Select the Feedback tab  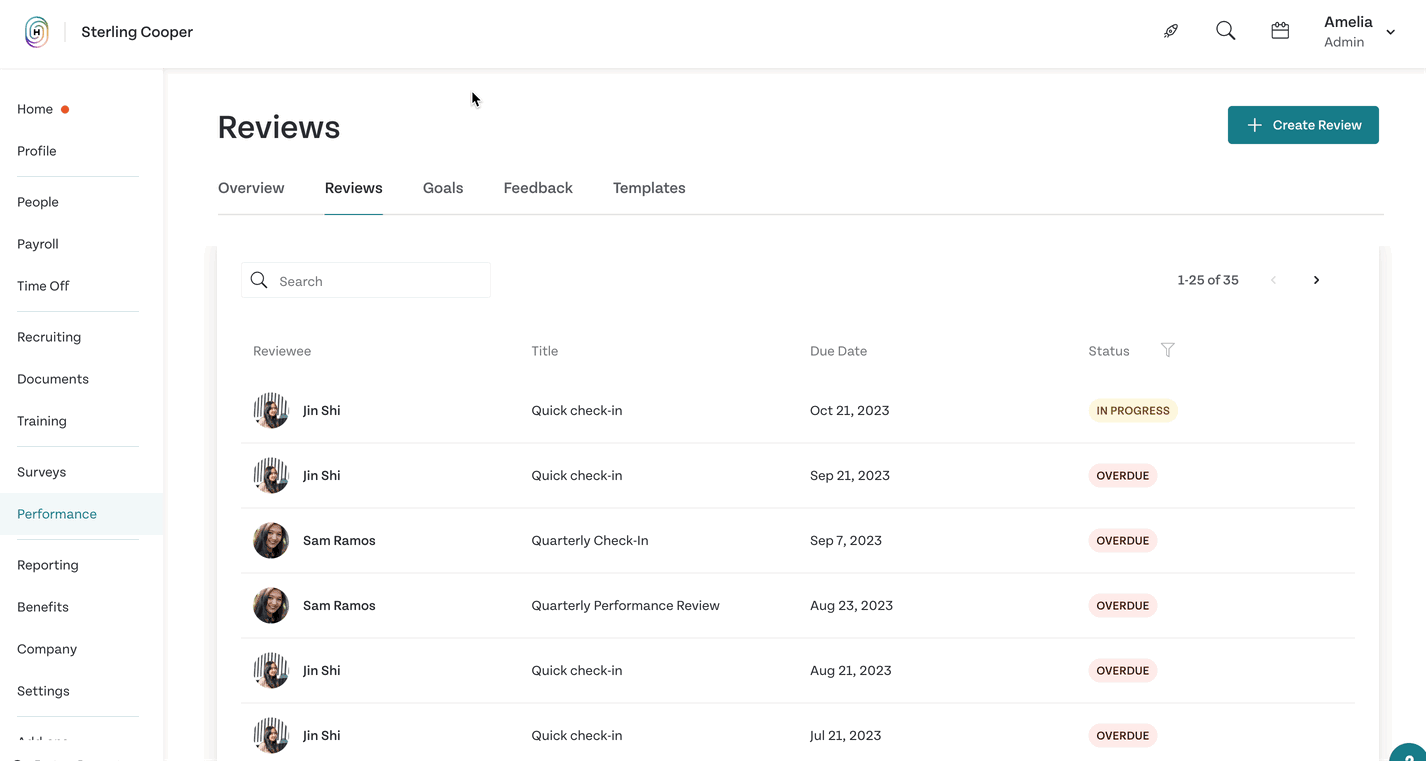538,188
